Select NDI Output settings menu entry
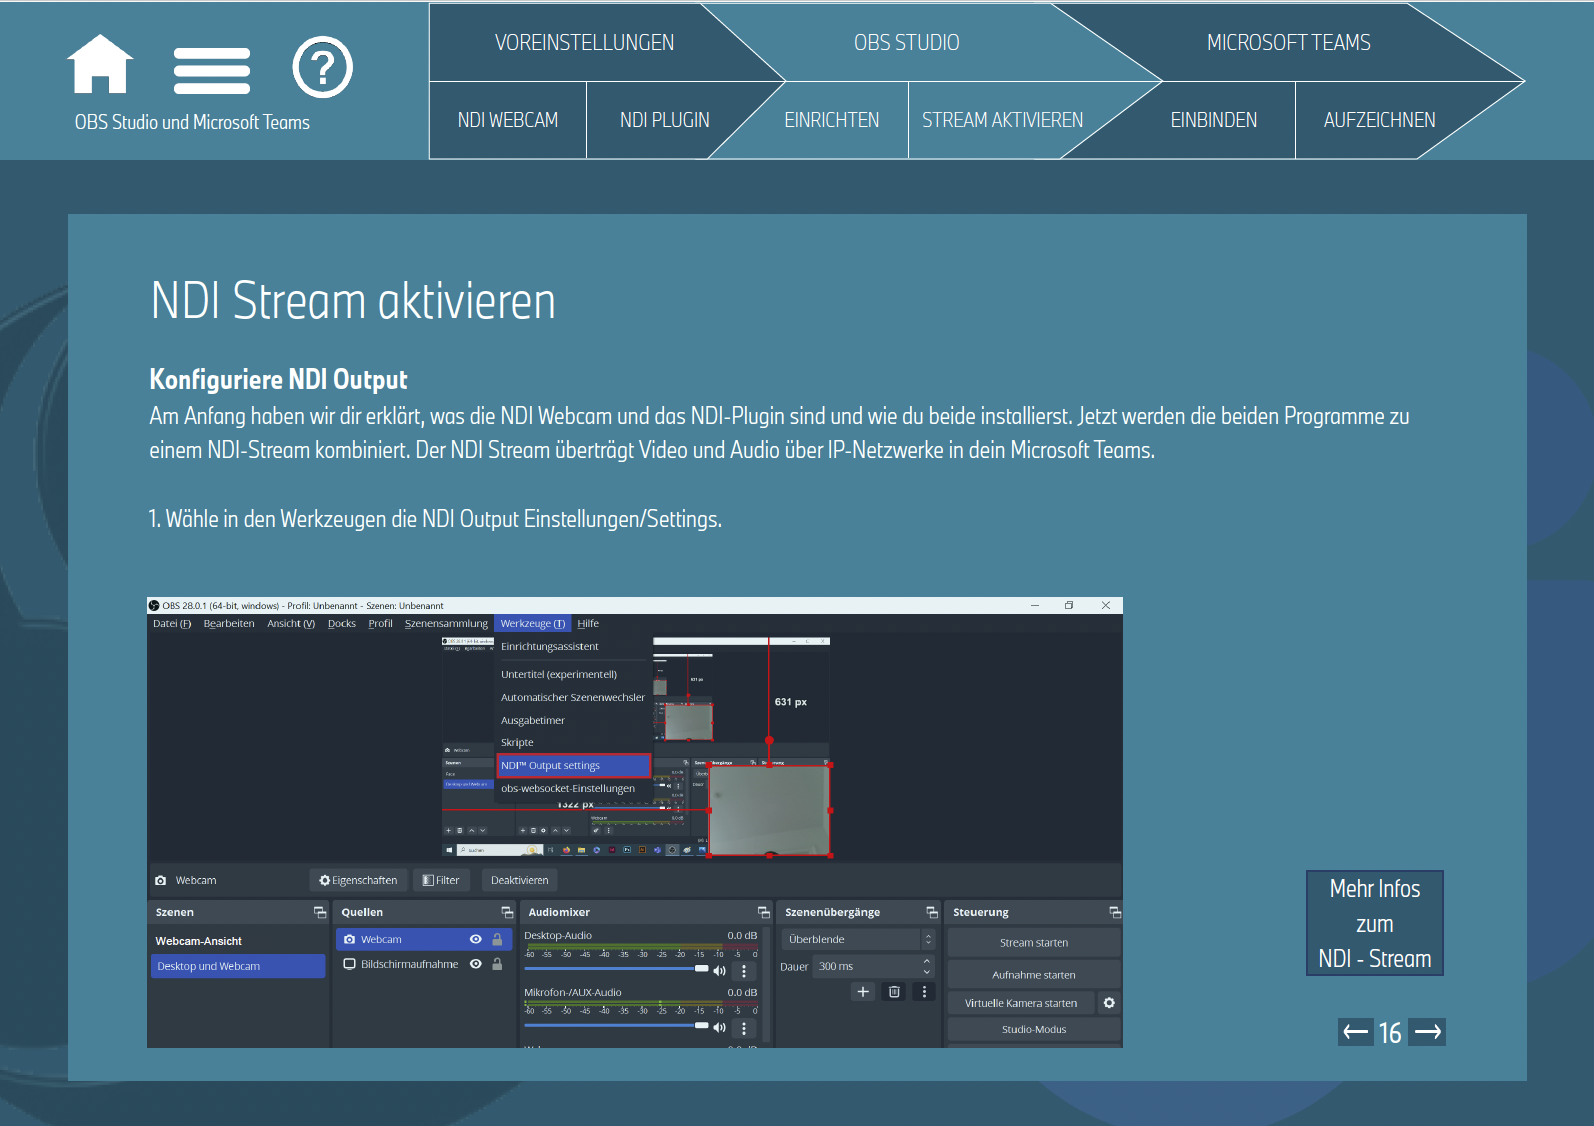1594x1126 pixels. 574,766
